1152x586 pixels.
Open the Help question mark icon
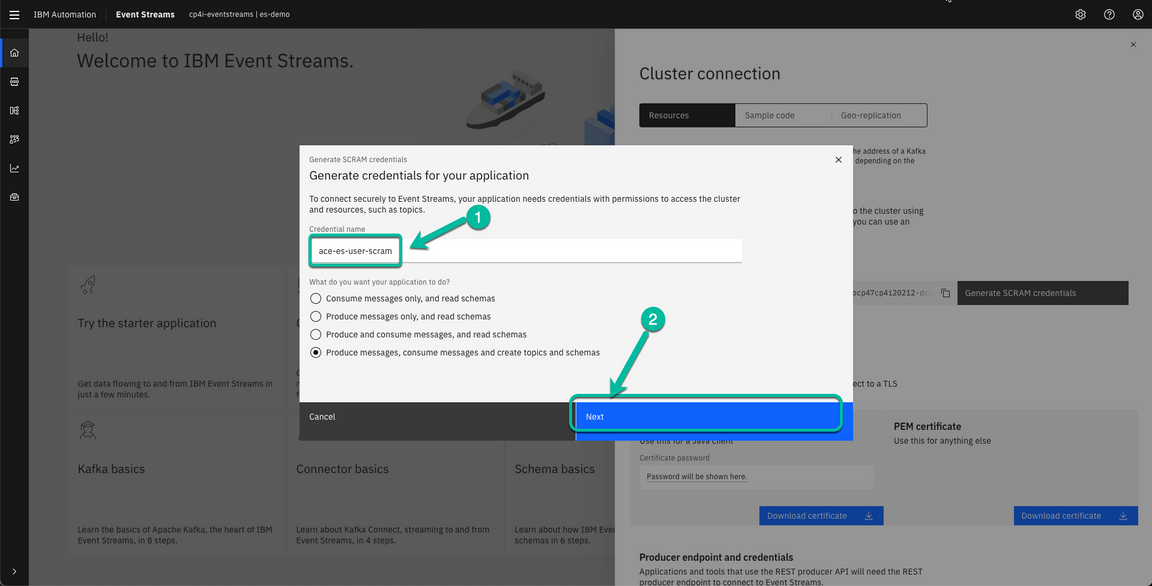1109,14
